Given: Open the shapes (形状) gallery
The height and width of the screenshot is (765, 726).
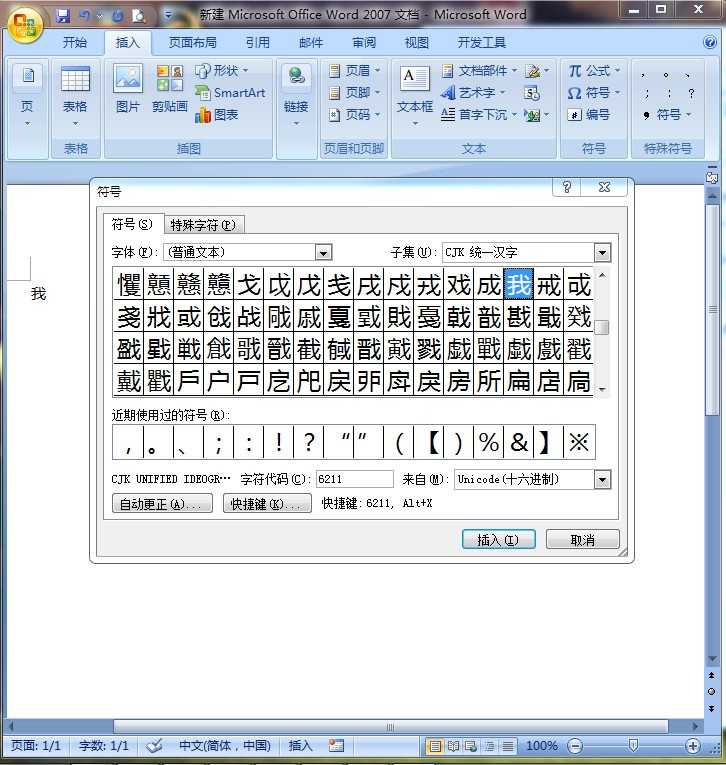Looking at the screenshot, I should (222, 71).
